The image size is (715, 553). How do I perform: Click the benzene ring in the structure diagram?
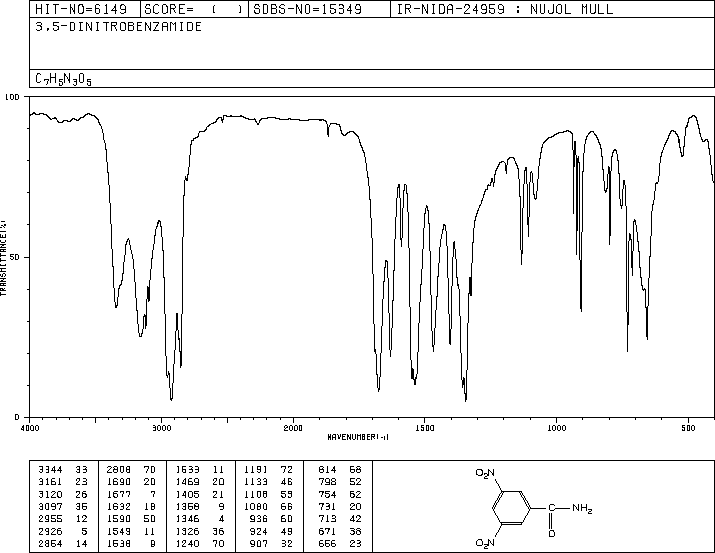[511, 508]
